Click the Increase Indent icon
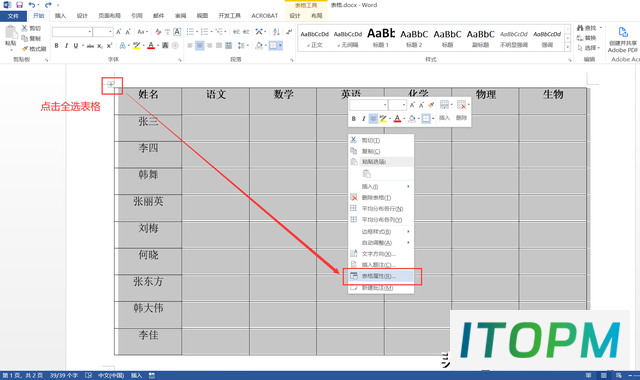This screenshot has width=640, height=380. click(246, 32)
